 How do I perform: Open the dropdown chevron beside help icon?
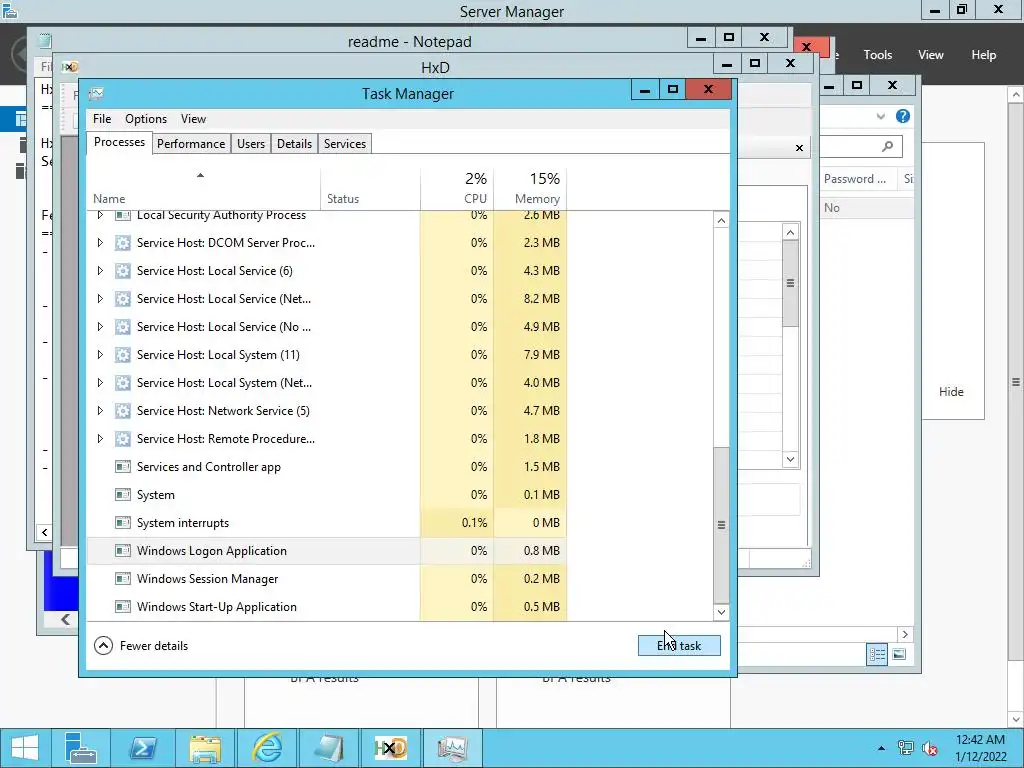click(880, 116)
